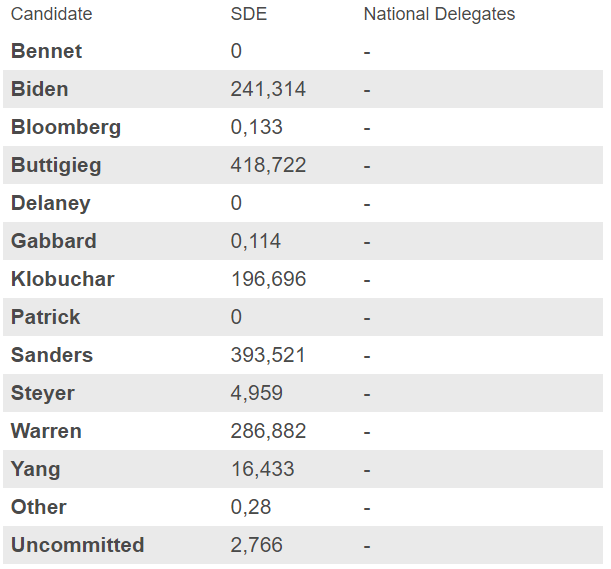Click Yang in the candidate list
611x569 pixels.
tap(35, 469)
